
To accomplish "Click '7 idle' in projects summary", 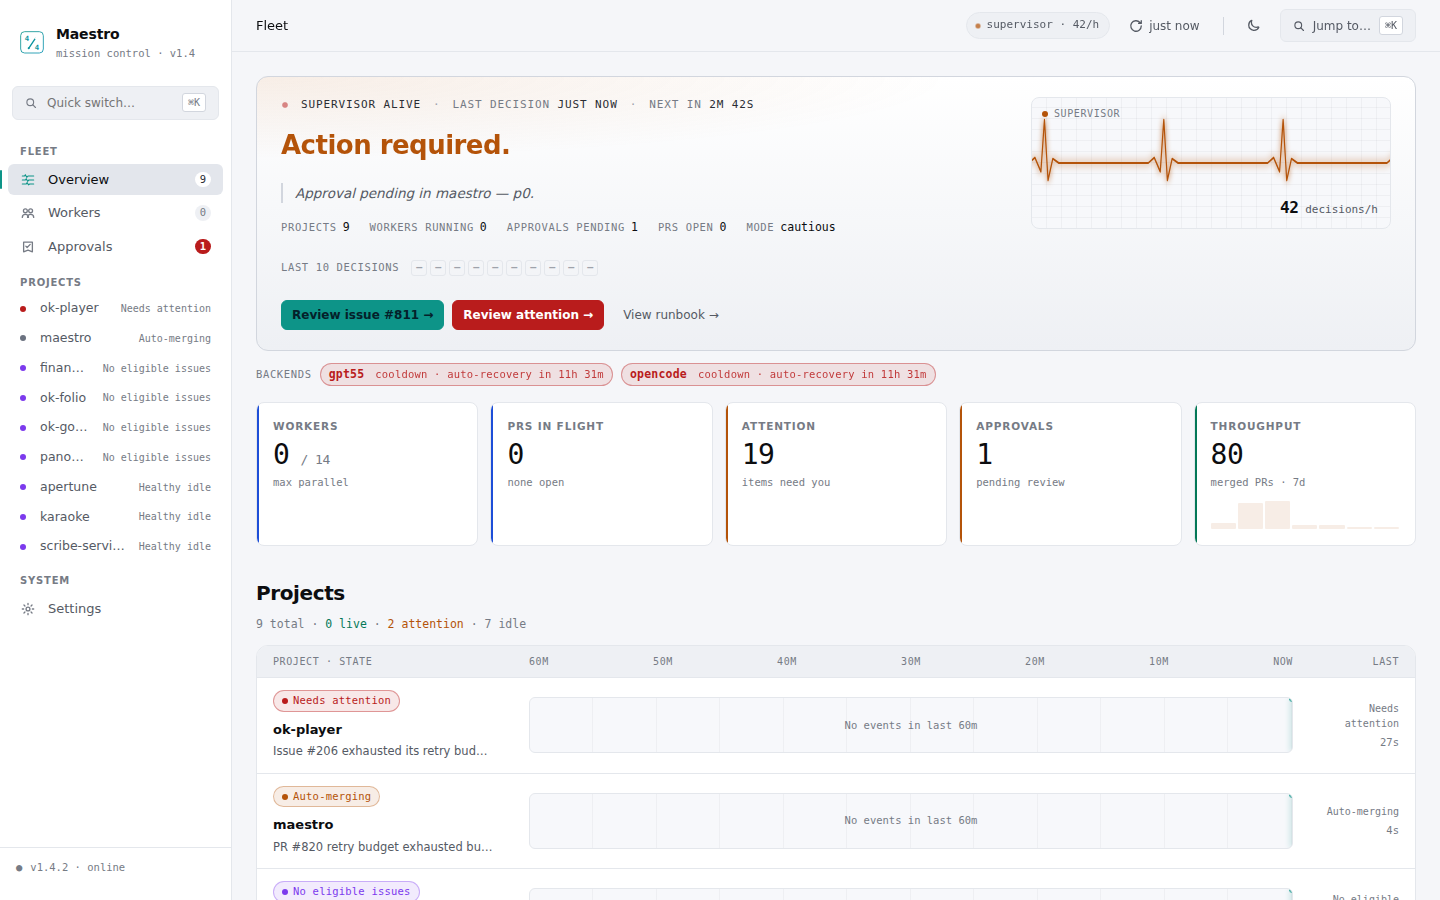I will 505,624.
